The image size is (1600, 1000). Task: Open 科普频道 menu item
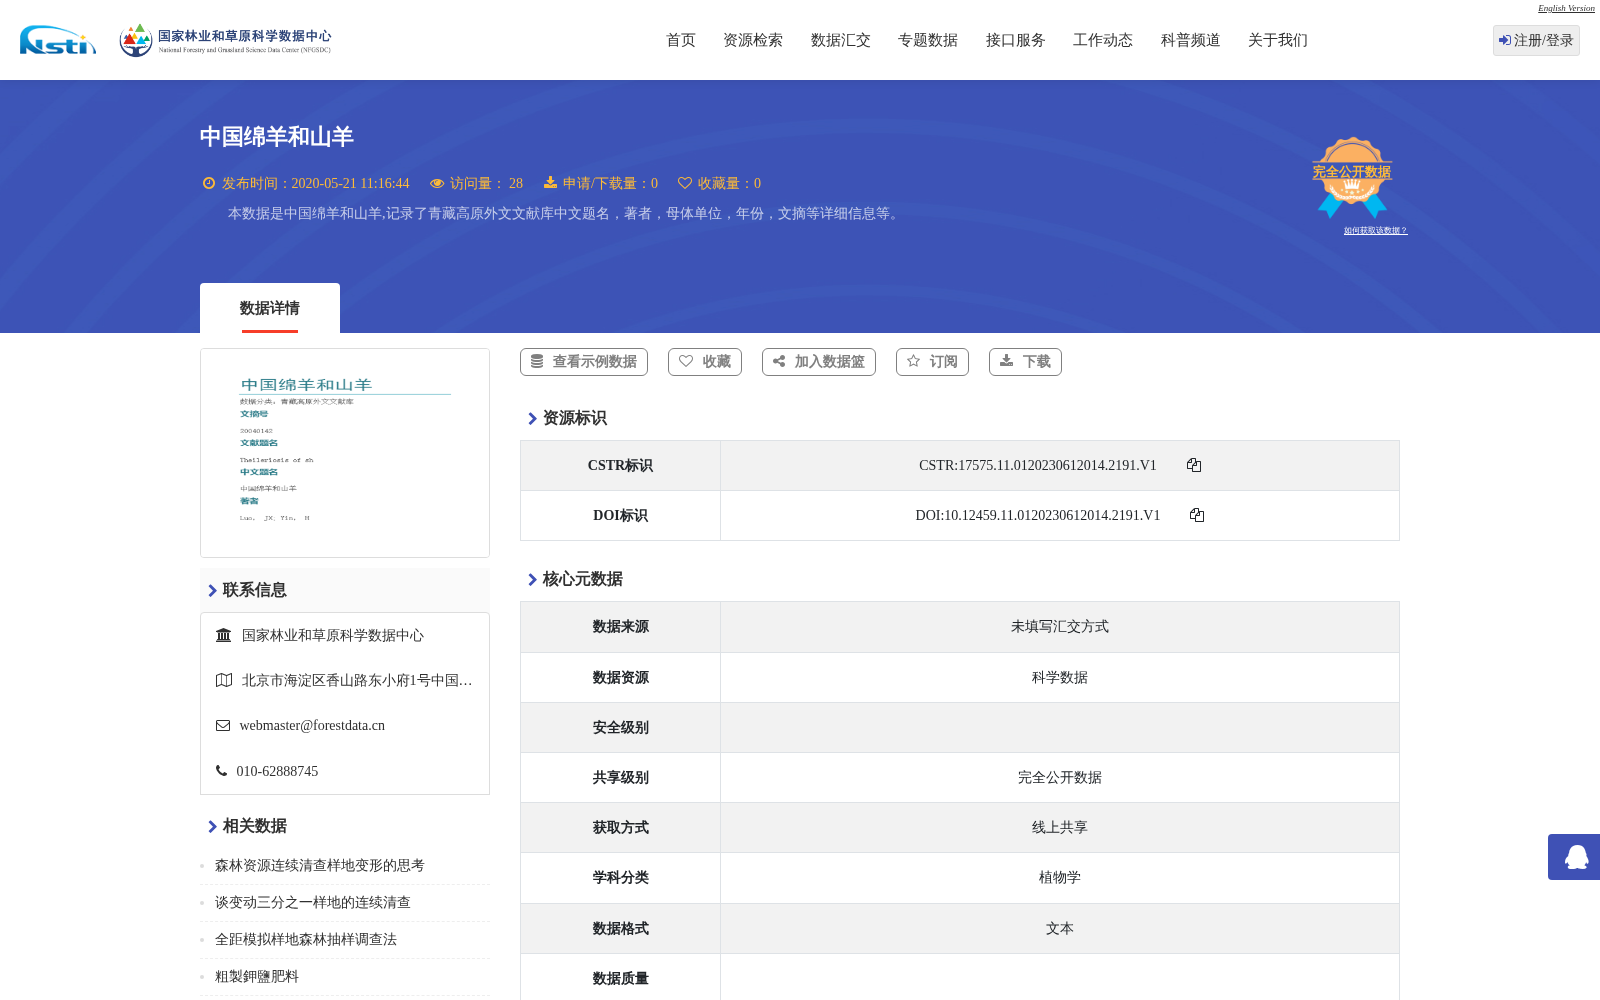(1191, 40)
